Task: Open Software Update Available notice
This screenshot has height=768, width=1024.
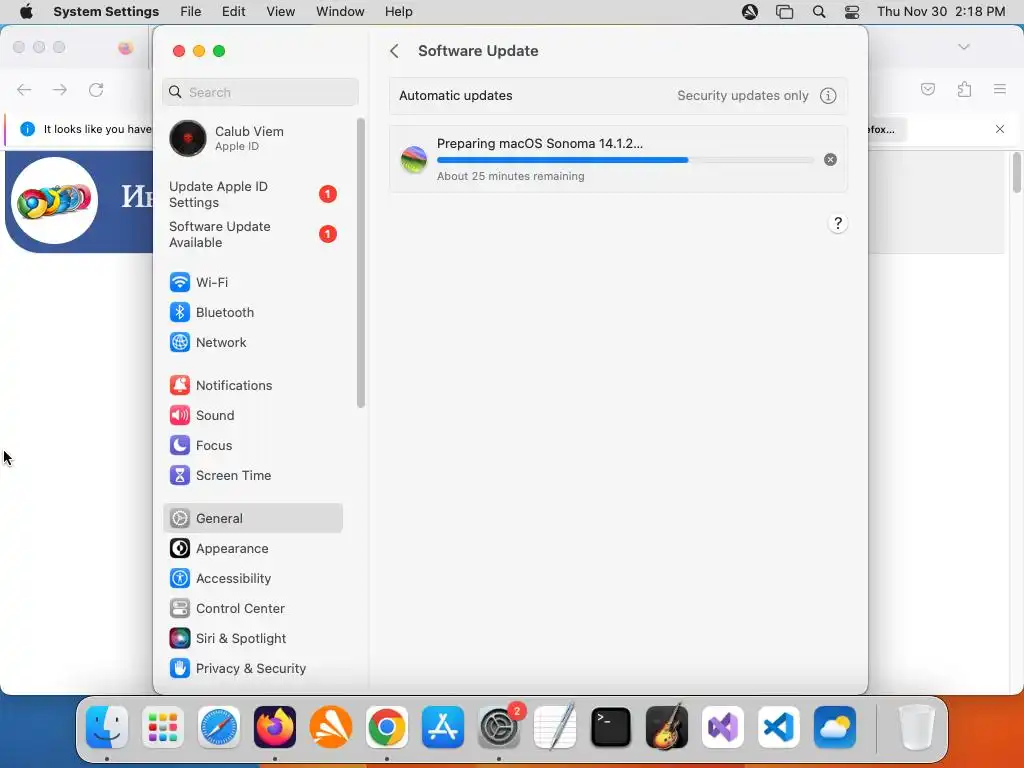Action: pyautogui.click(x=253, y=234)
